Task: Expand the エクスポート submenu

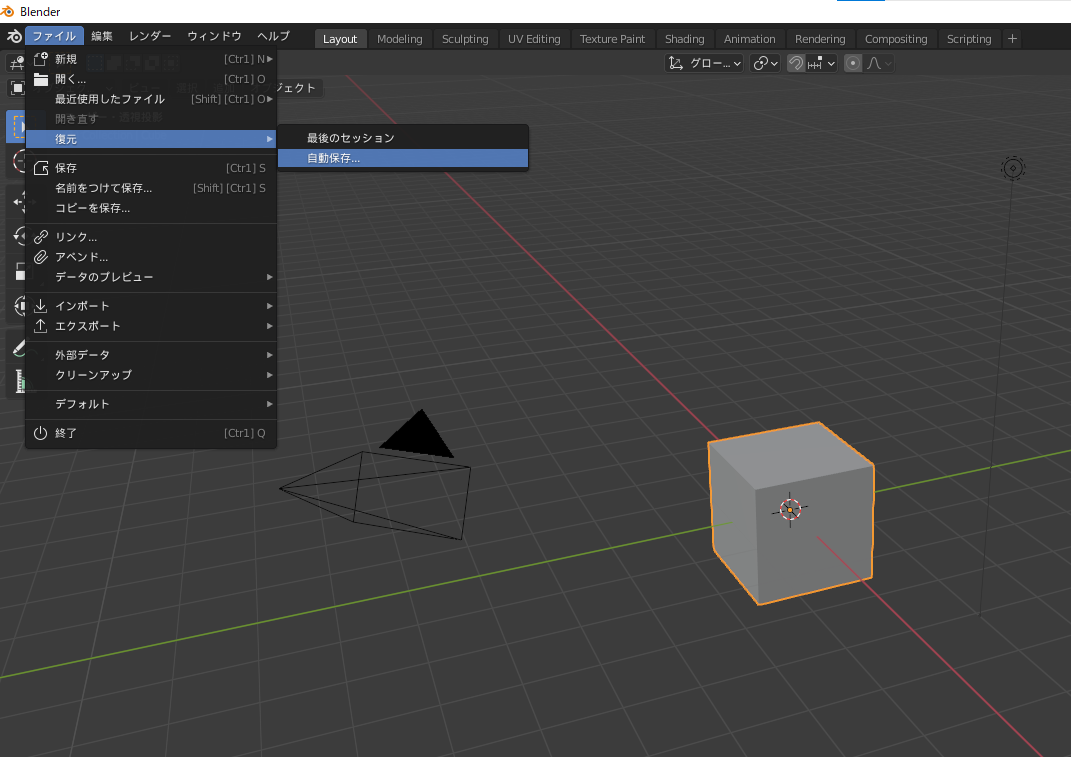Action: [151, 326]
